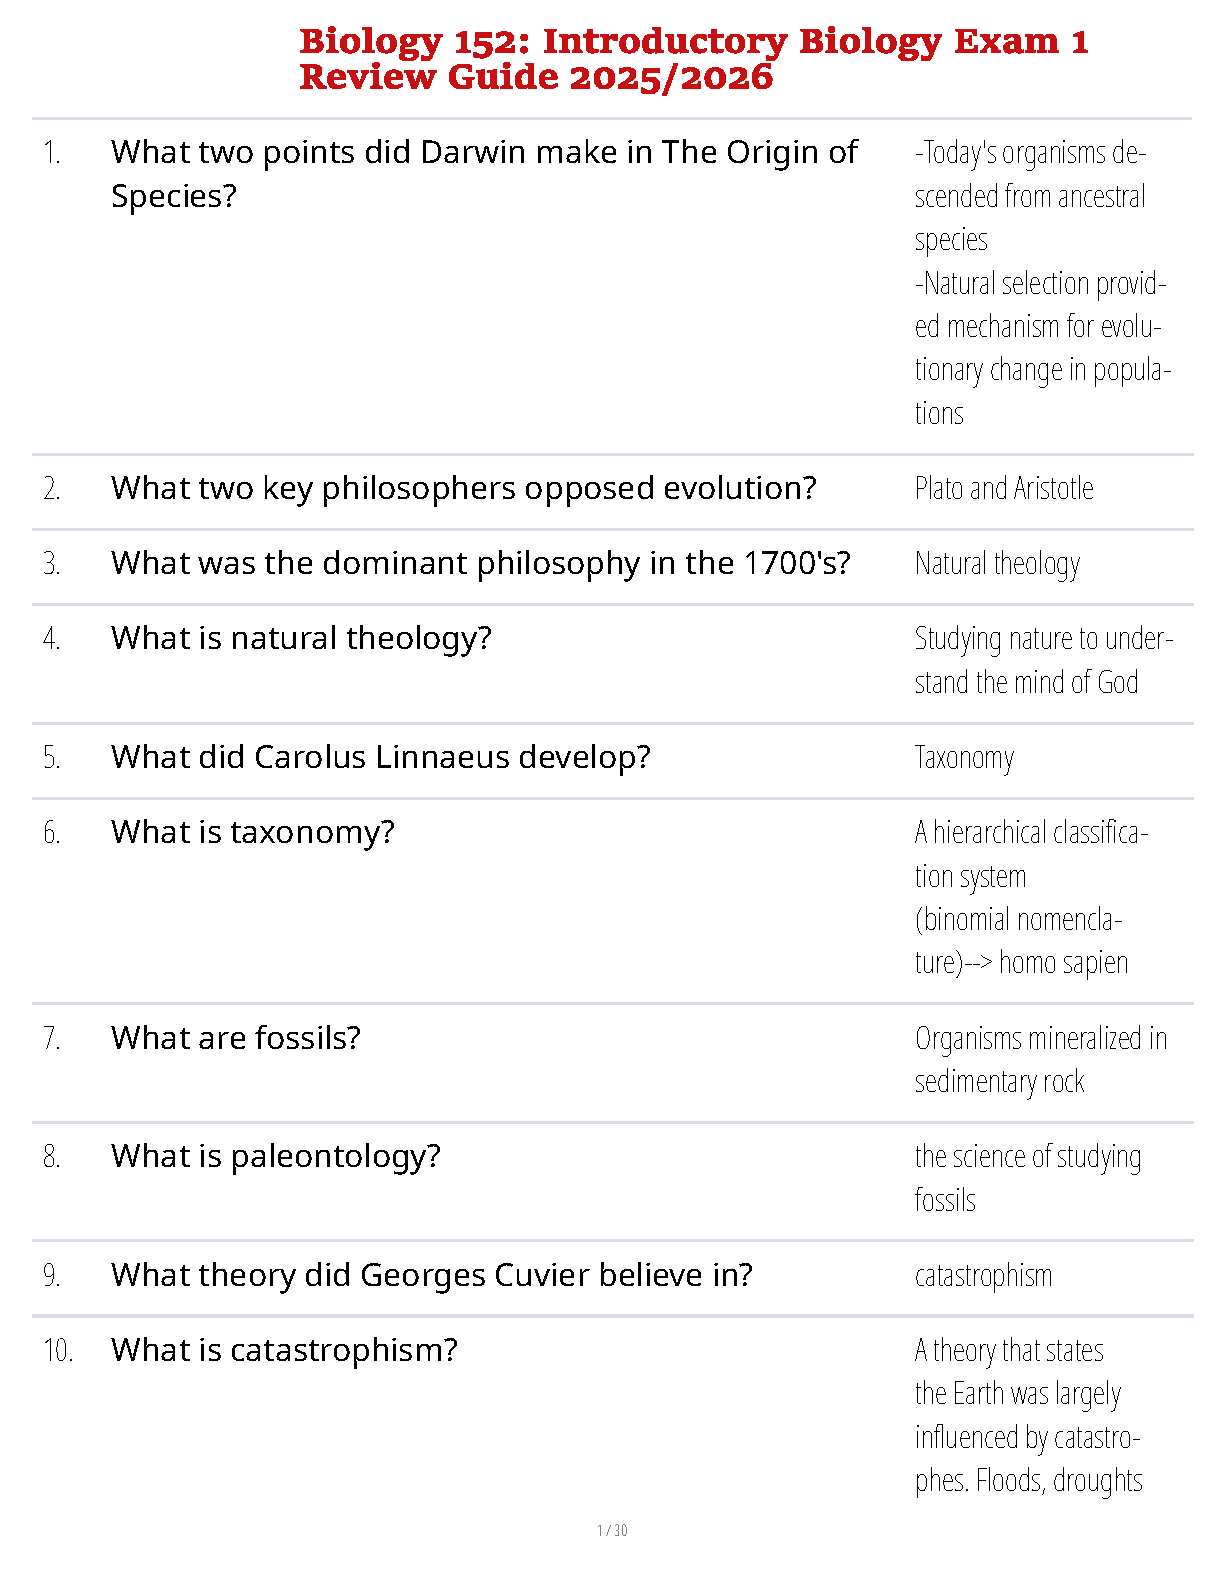This screenshot has width=1224, height=1584.
Task: Select 'Organisms mineralized in sedimentary rock' answer
Action: [1041, 1060]
